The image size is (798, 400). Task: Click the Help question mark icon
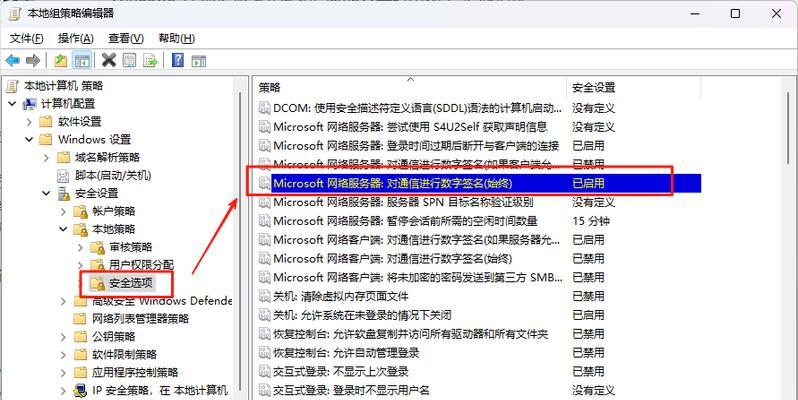pos(178,61)
